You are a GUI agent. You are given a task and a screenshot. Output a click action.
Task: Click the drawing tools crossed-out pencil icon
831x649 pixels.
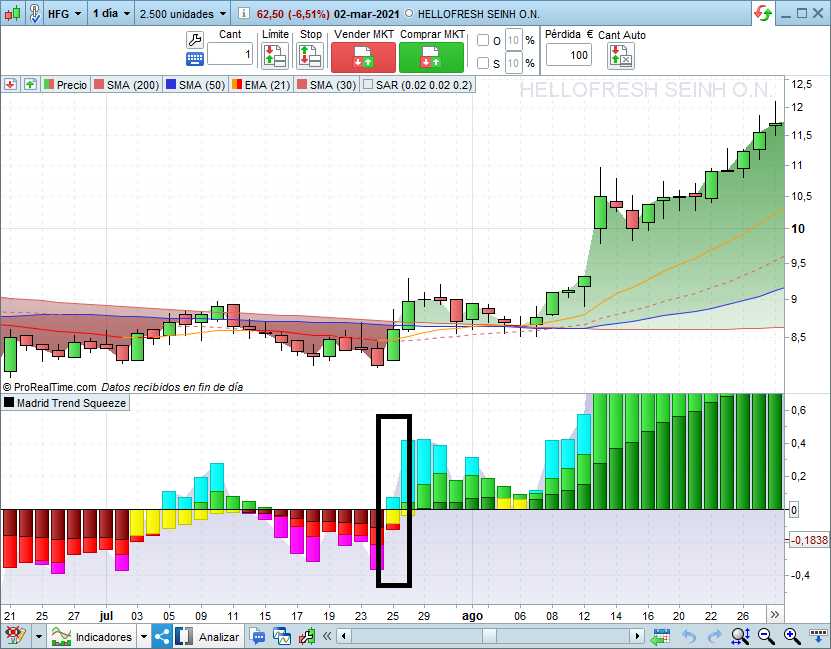[15, 636]
